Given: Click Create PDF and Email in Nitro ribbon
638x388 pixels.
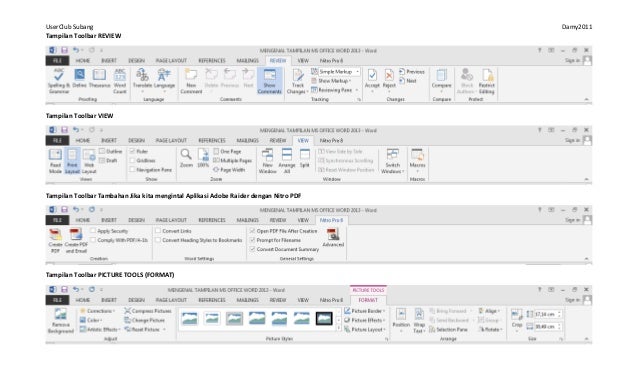Looking at the screenshot, I should tap(76, 241).
